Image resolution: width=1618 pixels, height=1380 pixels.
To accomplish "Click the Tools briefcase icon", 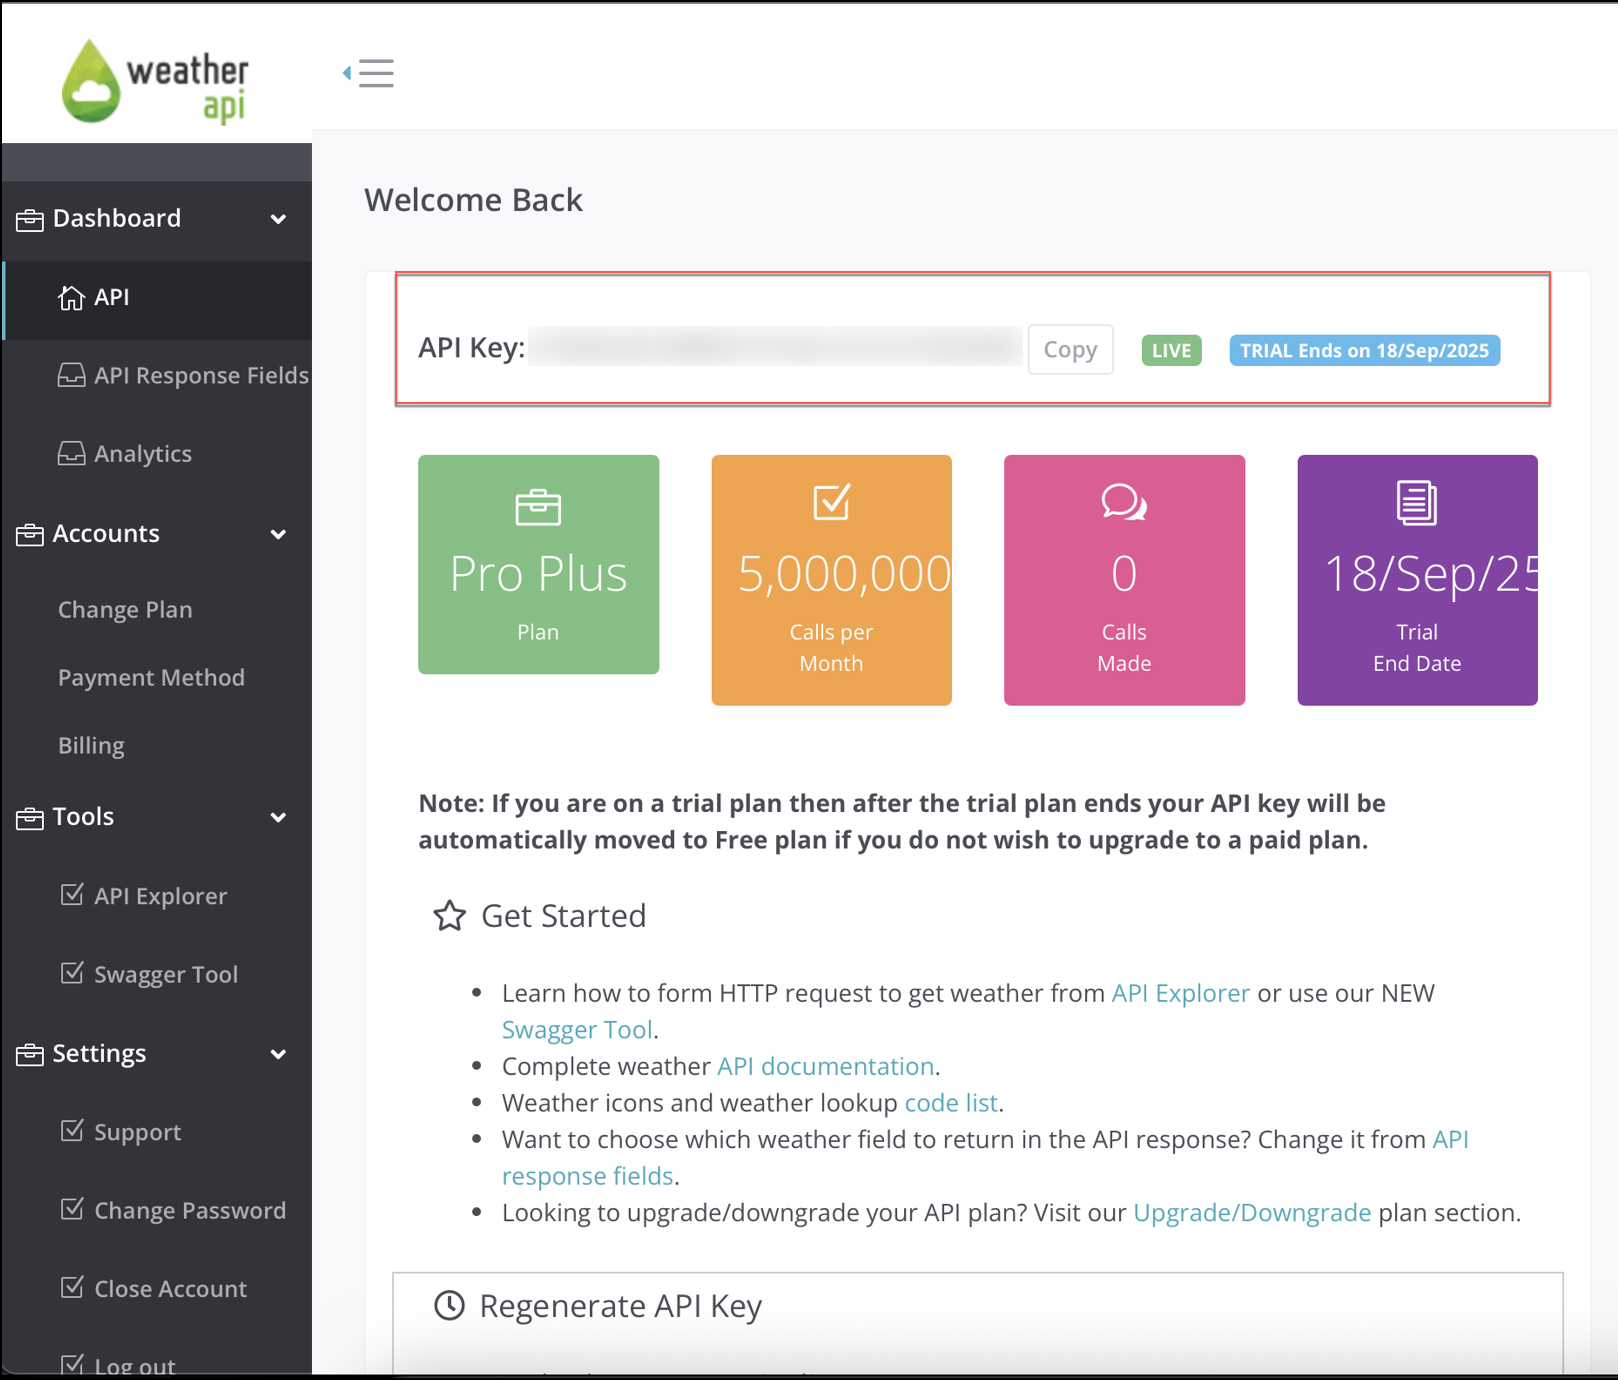I will pyautogui.click(x=30, y=817).
